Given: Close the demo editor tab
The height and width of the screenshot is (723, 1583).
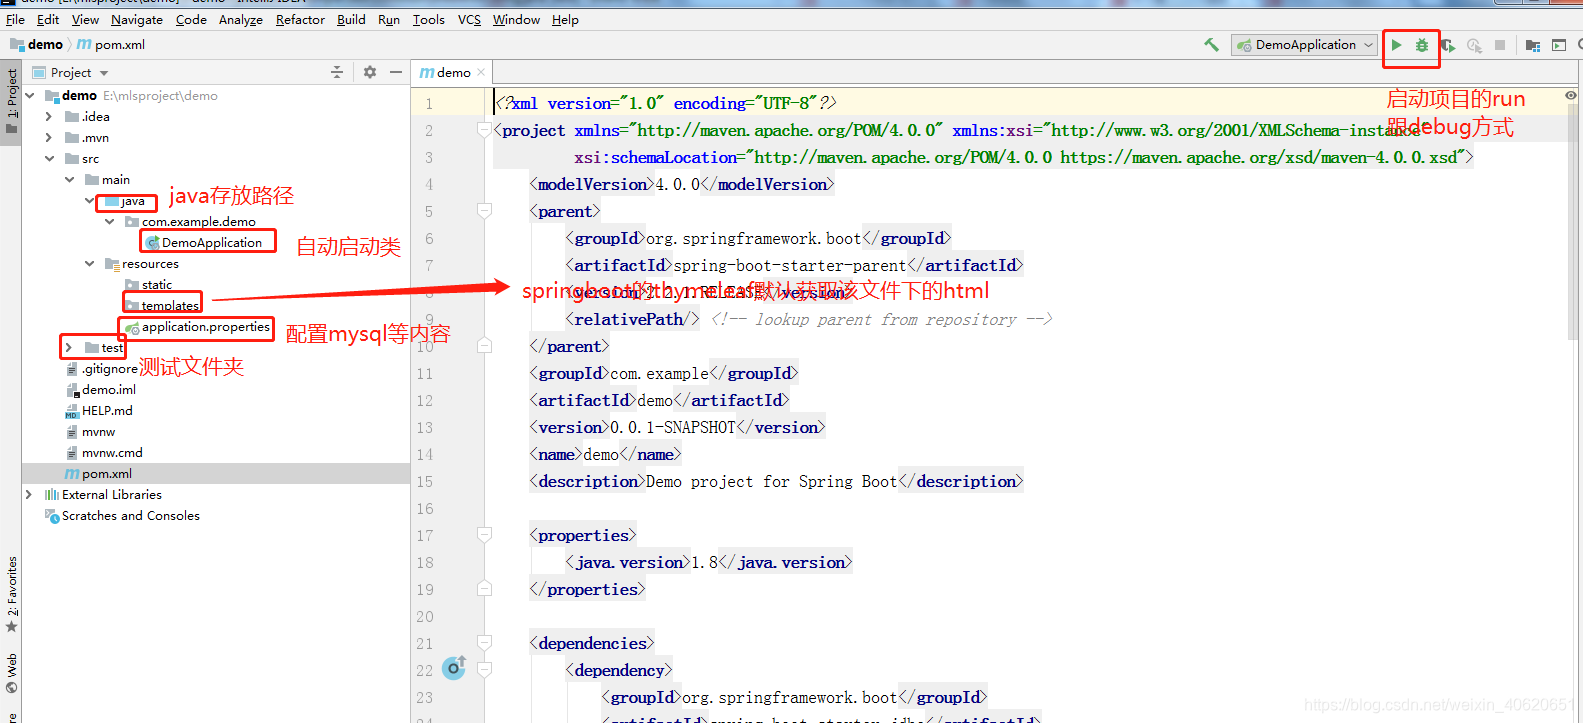Looking at the screenshot, I should [481, 72].
